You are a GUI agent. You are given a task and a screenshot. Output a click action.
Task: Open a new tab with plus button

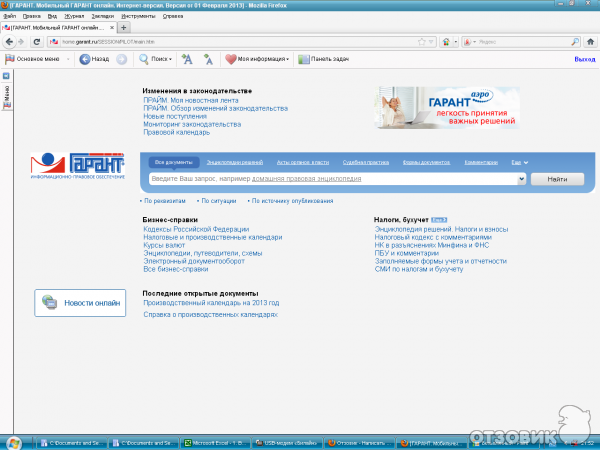pyautogui.click(x=123, y=28)
